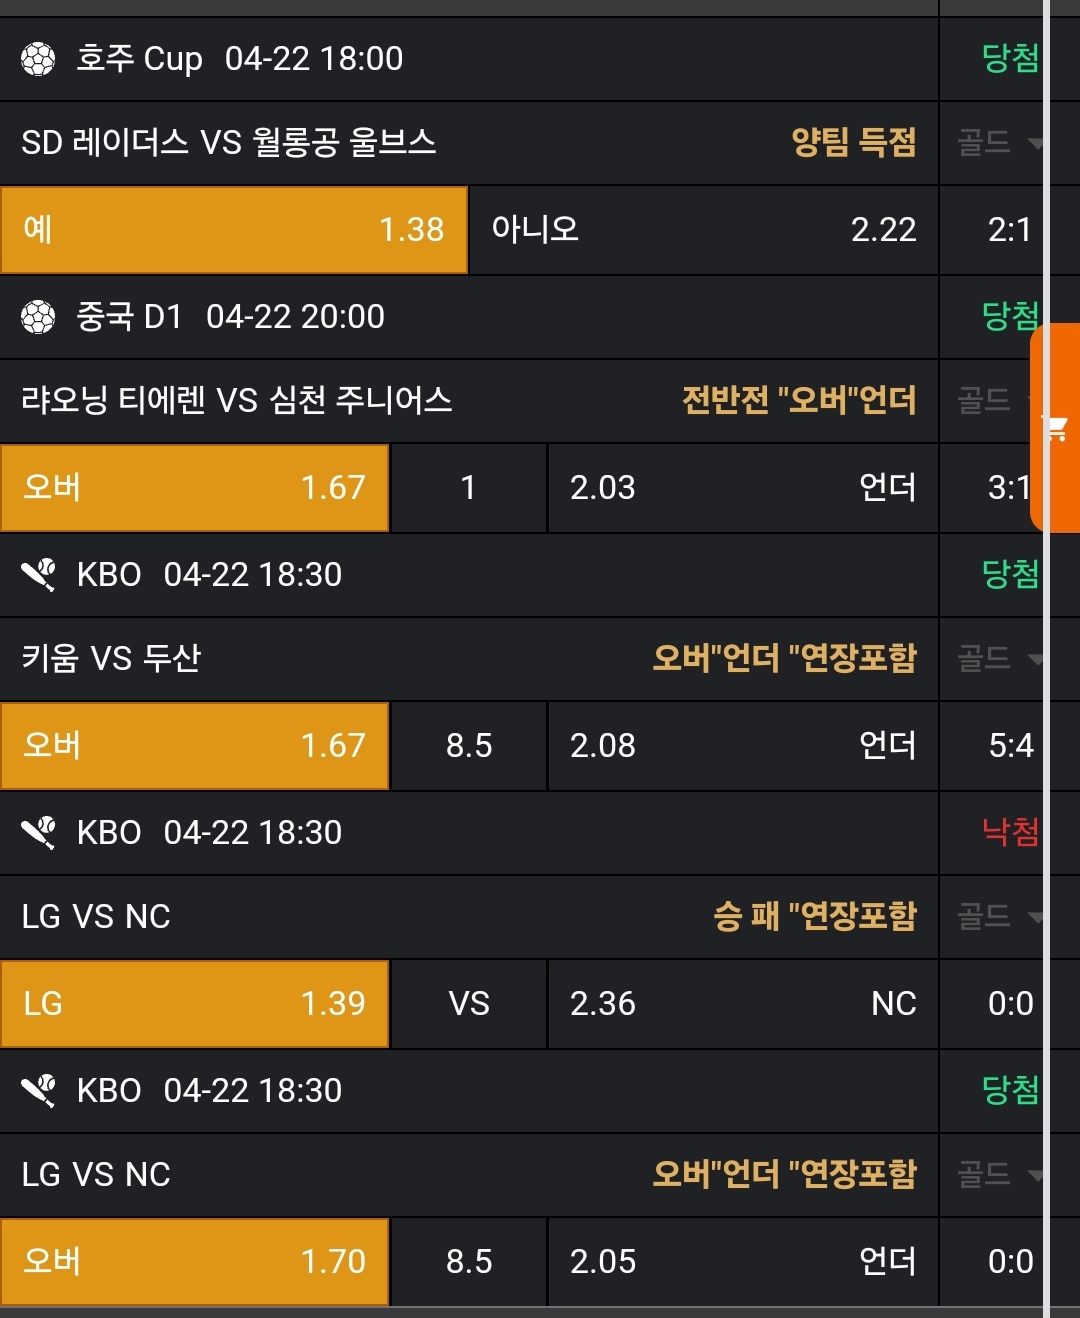Select 언더 2.08 for 키움 VS 두산

(x=743, y=746)
